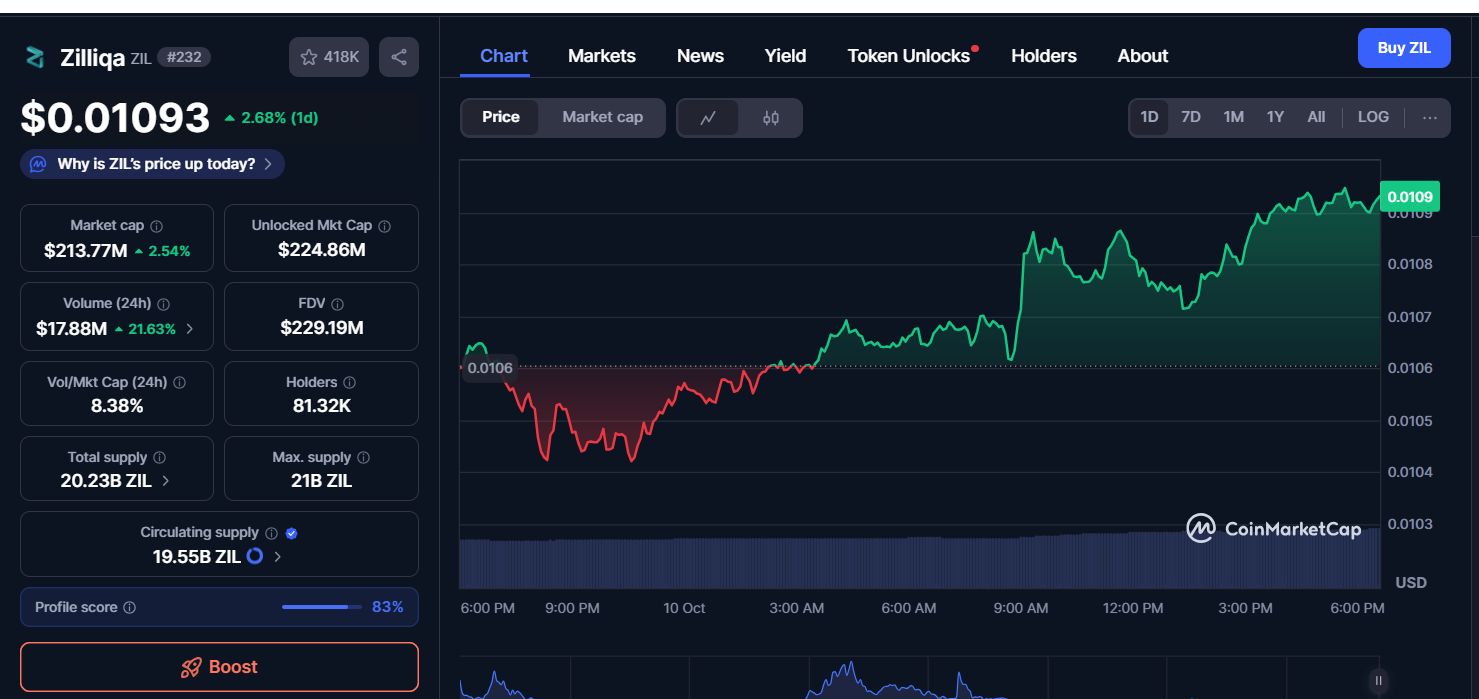Toggle chart to Market cap view

(602, 117)
